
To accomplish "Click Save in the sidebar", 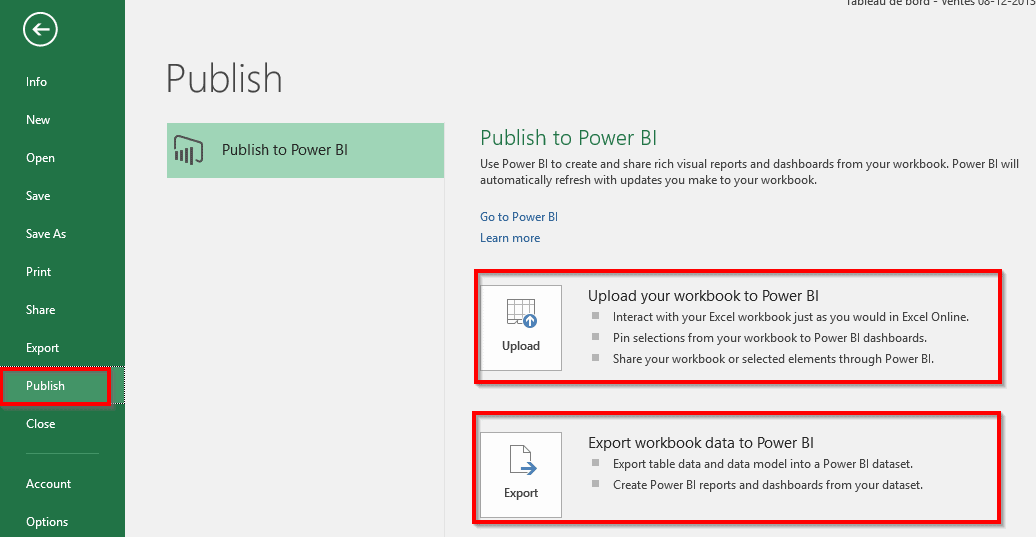I will (38, 196).
